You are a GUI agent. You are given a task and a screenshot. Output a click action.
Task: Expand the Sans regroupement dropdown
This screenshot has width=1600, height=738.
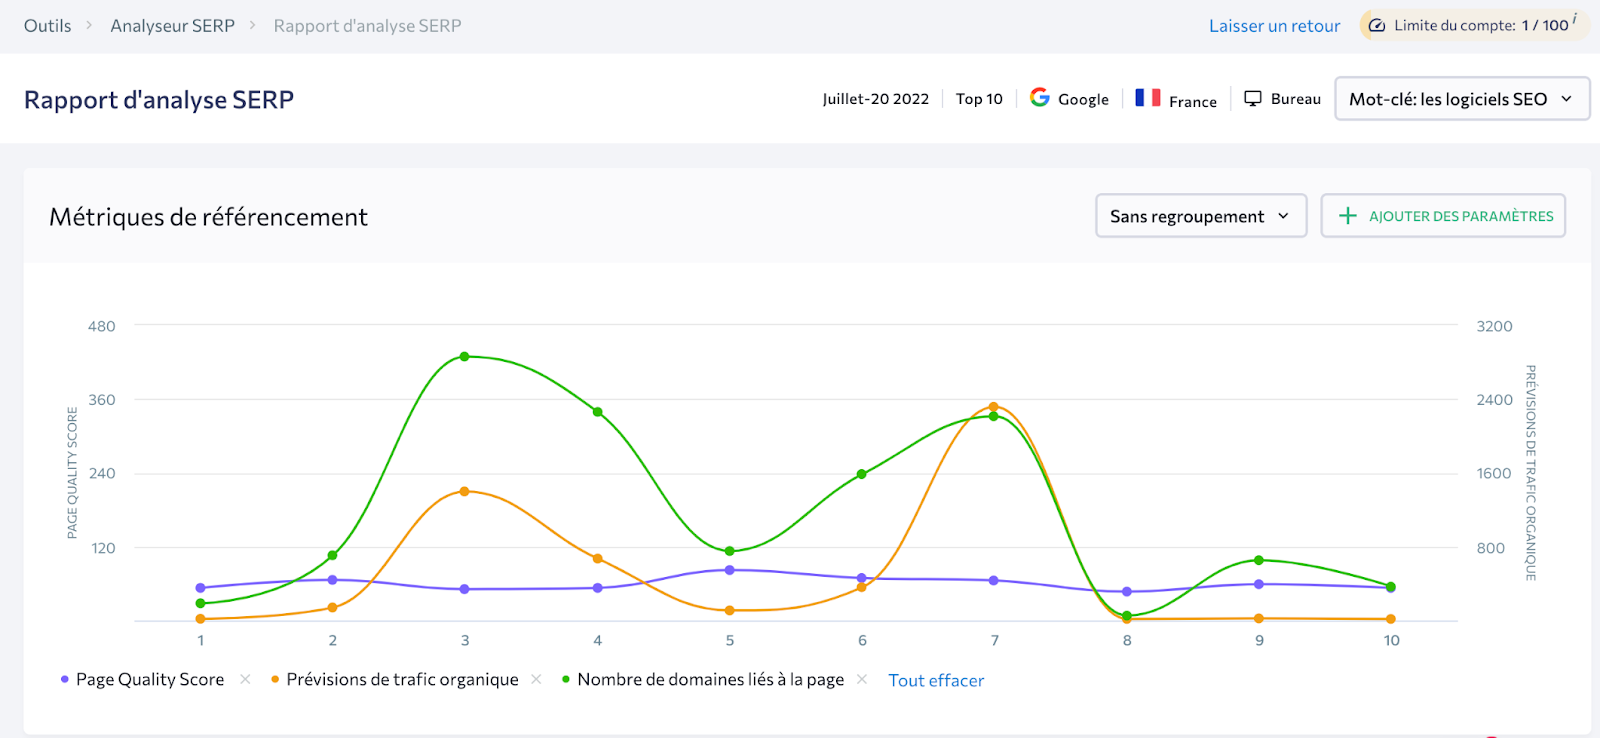[x=1200, y=216]
